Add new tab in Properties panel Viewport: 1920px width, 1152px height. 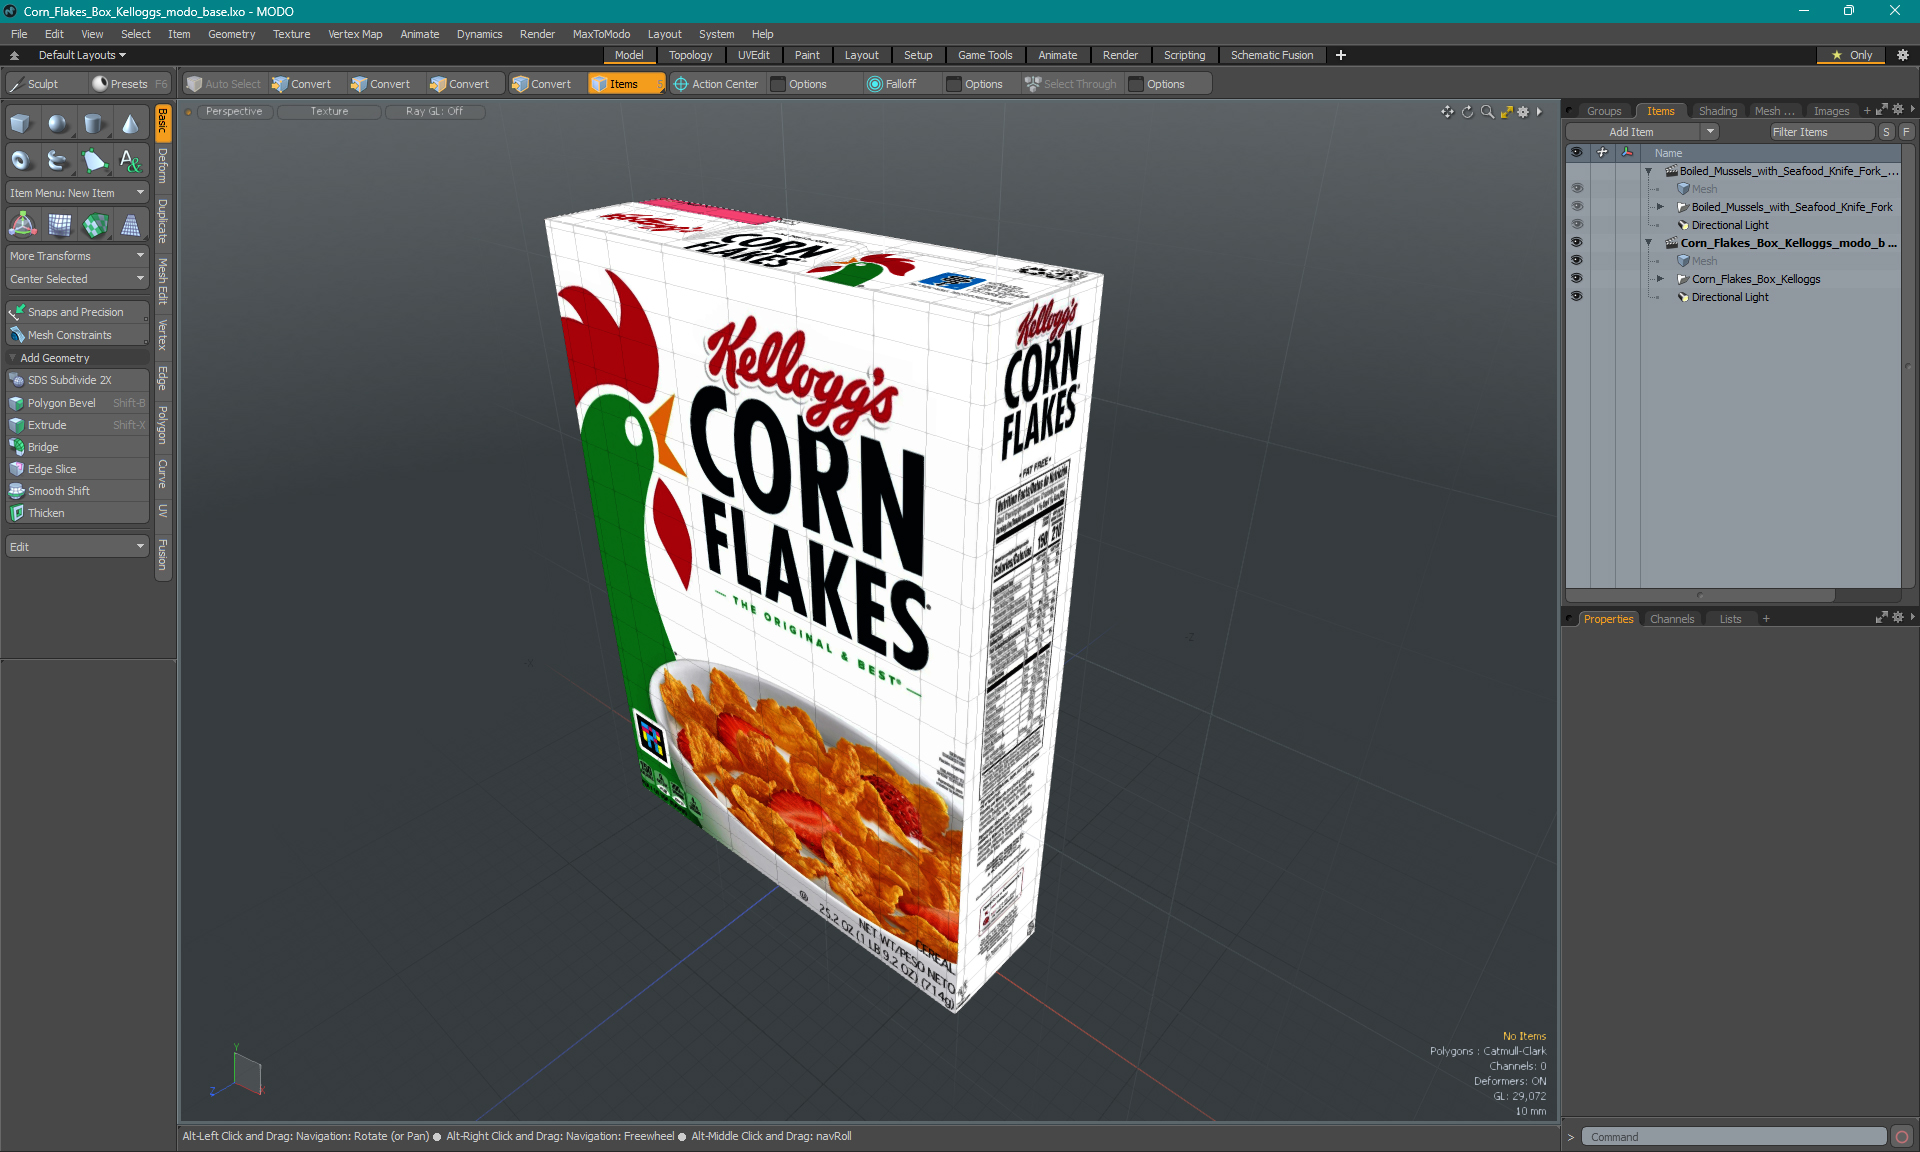[x=1766, y=619]
